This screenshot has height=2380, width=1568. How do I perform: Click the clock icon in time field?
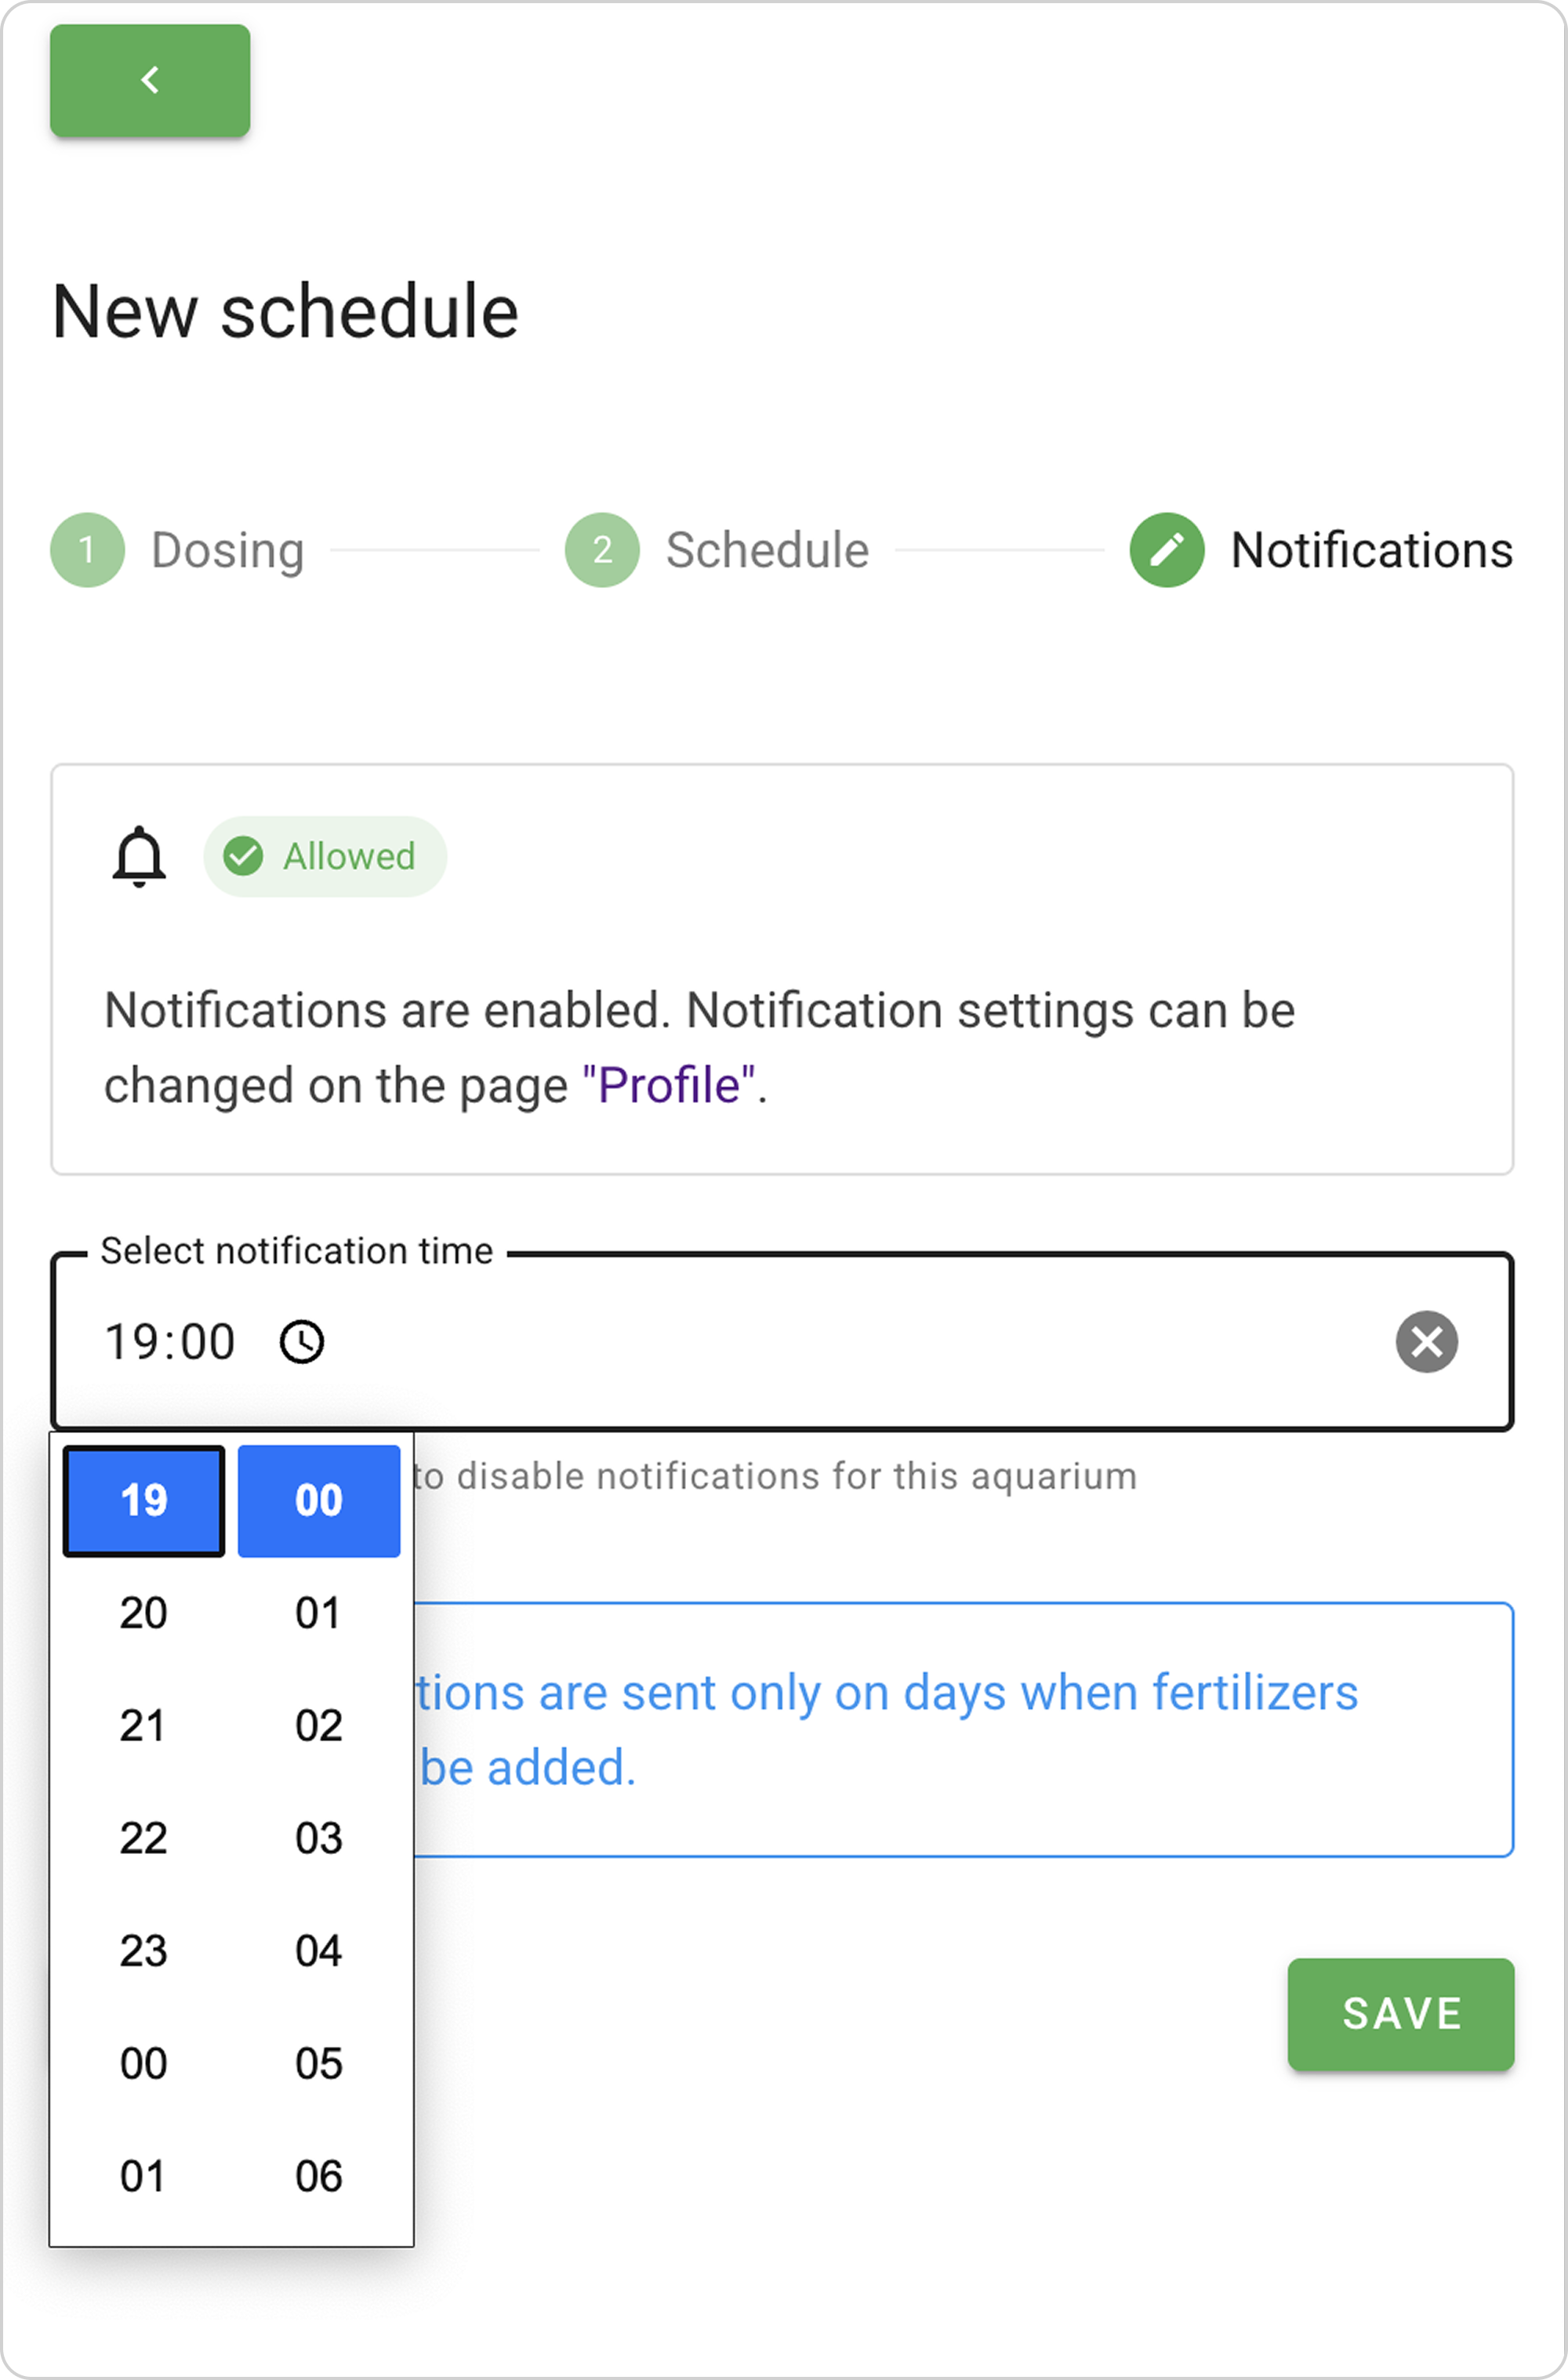[301, 1342]
